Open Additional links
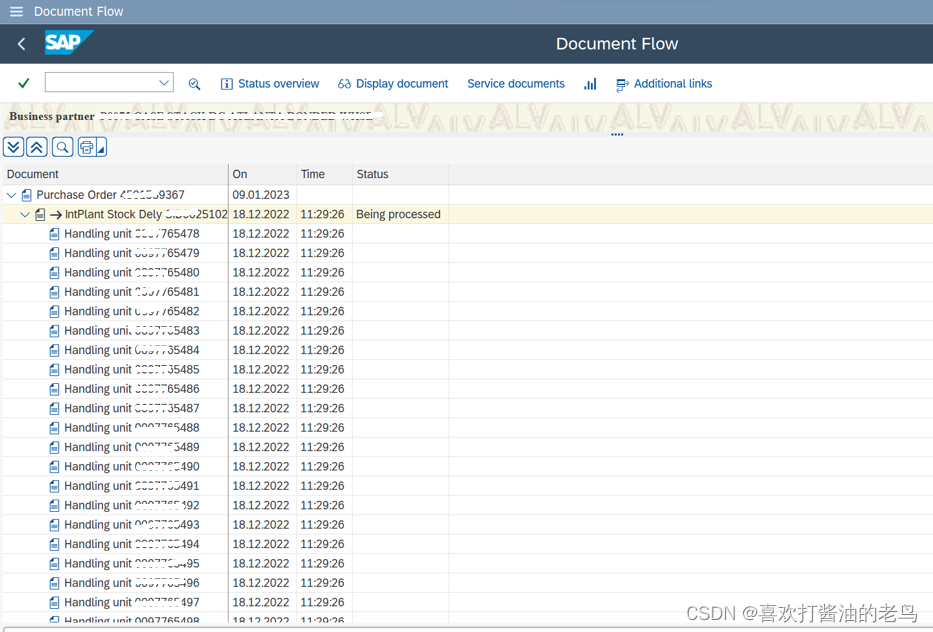The height and width of the screenshot is (632, 933). (664, 84)
